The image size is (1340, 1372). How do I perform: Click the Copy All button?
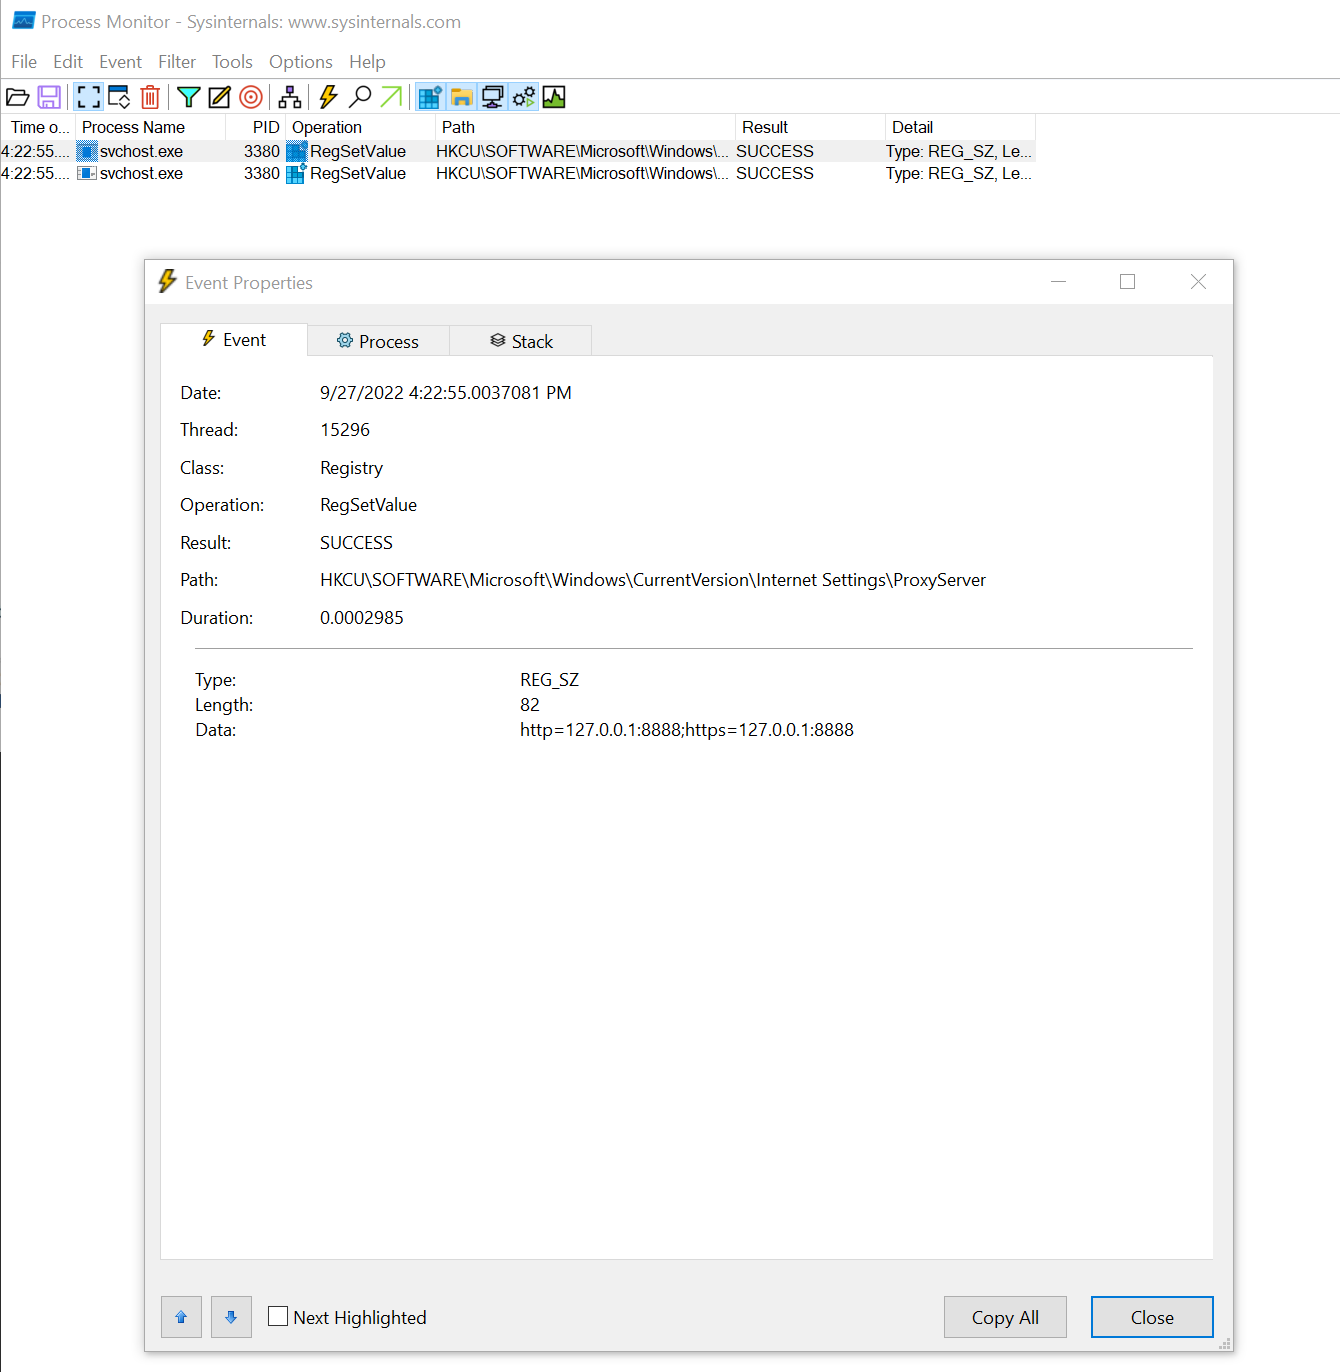1004,1317
